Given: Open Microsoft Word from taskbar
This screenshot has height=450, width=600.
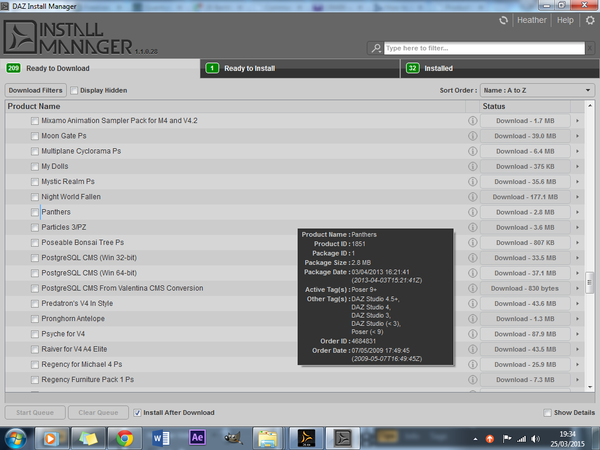Looking at the screenshot, I should click(161, 438).
